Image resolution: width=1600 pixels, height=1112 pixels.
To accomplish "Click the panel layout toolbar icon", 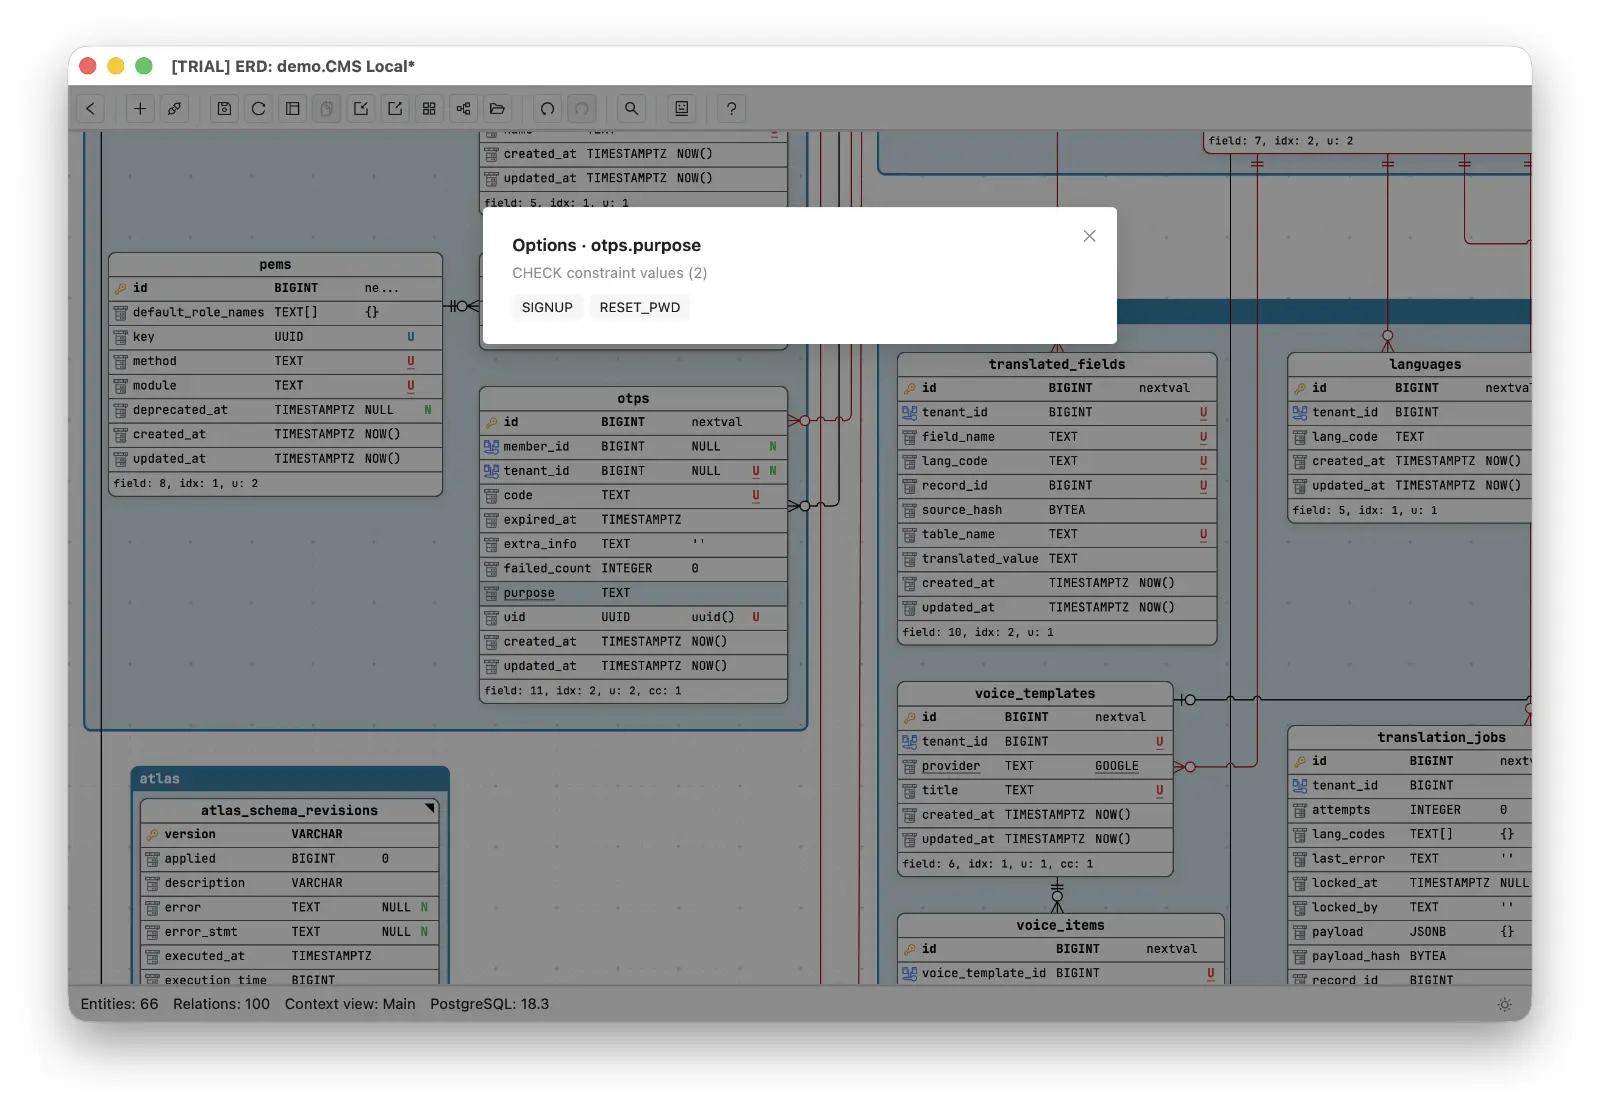I will tap(293, 109).
